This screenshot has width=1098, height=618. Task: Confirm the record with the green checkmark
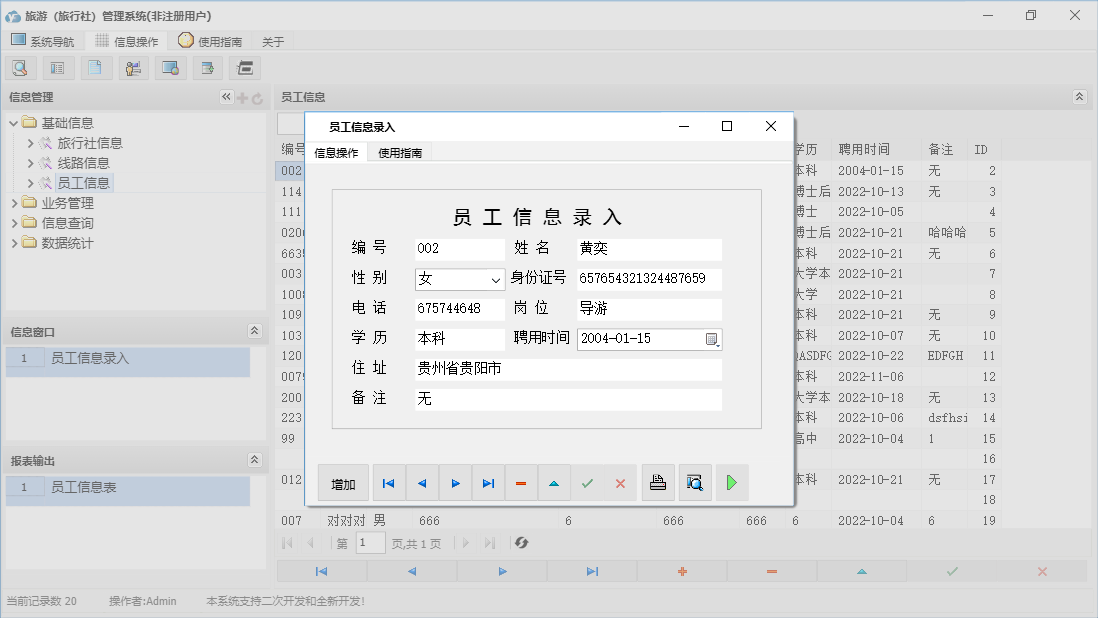[x=587, y=482]
